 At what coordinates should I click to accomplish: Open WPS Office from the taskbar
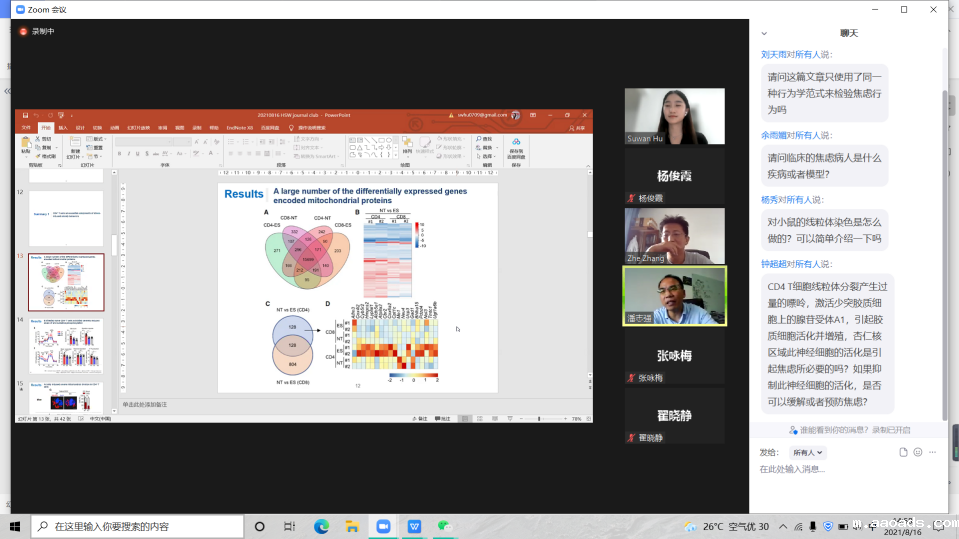414,526
